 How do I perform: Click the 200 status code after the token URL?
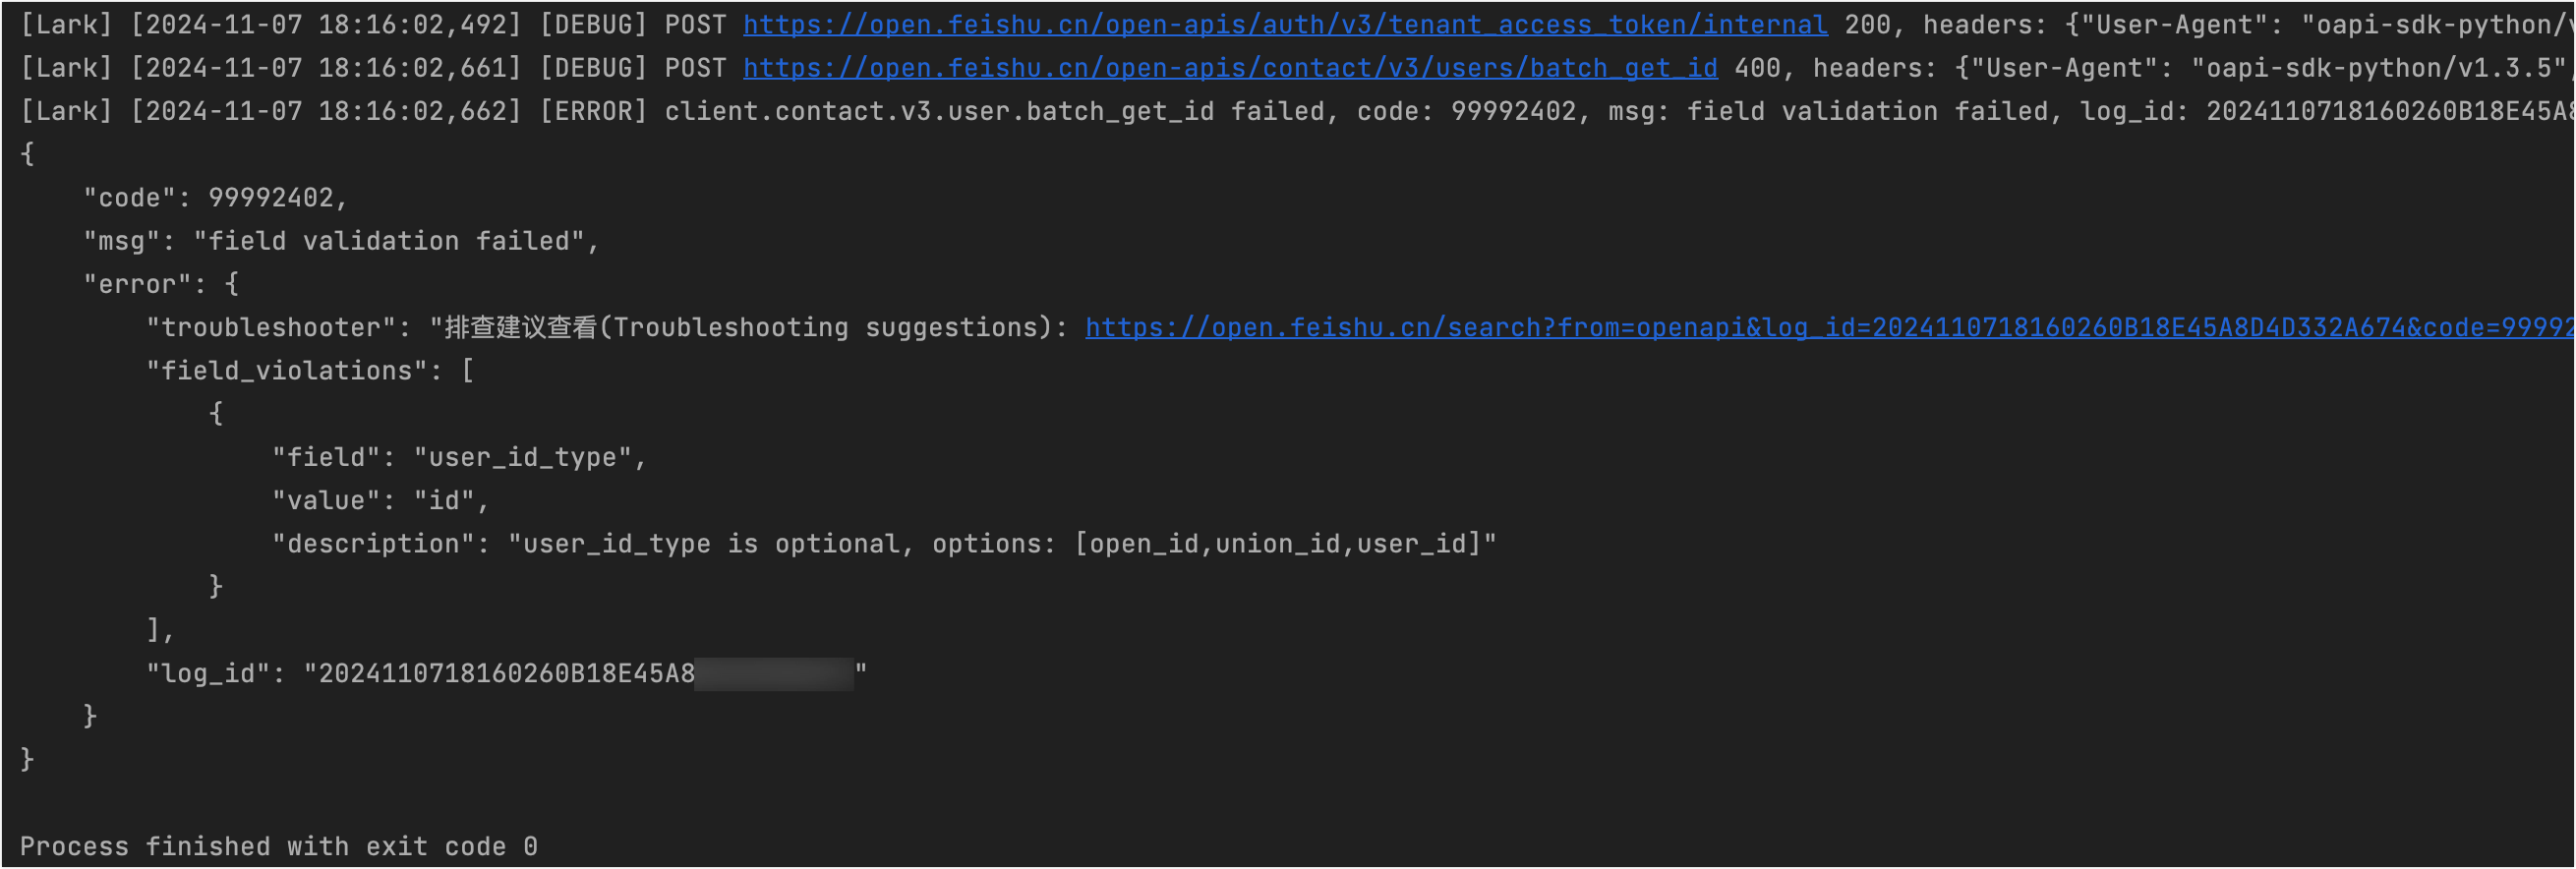1867,25
